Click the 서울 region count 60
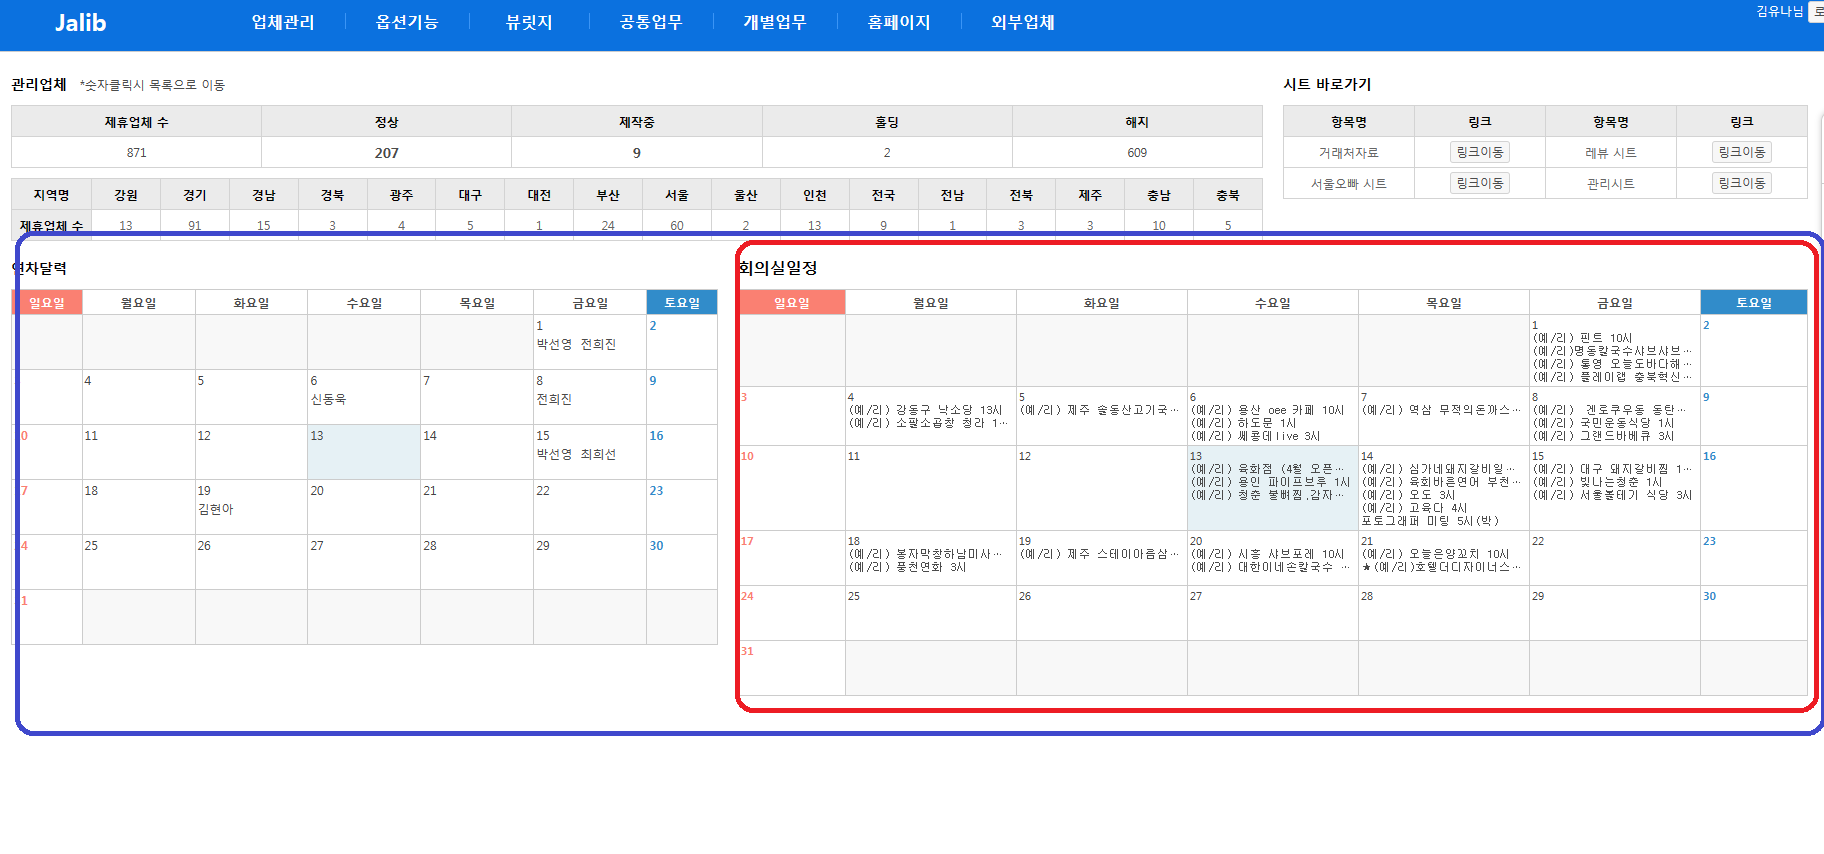 (677, 225)
